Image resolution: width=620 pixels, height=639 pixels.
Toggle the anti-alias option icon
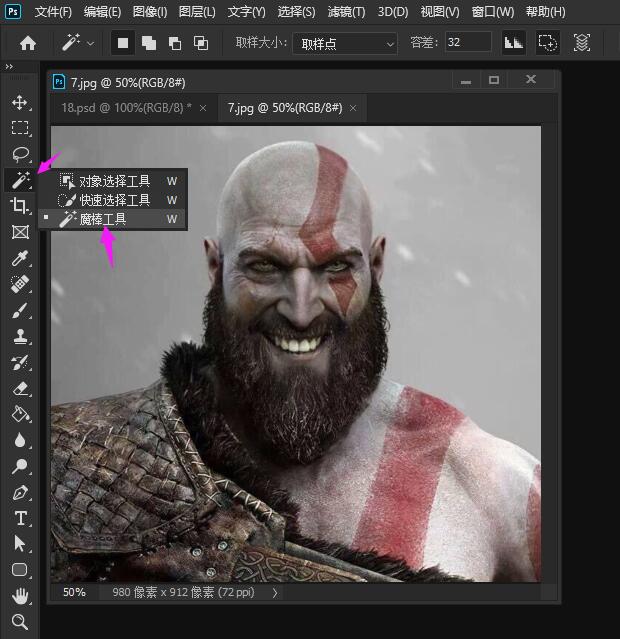click(513, 42)
